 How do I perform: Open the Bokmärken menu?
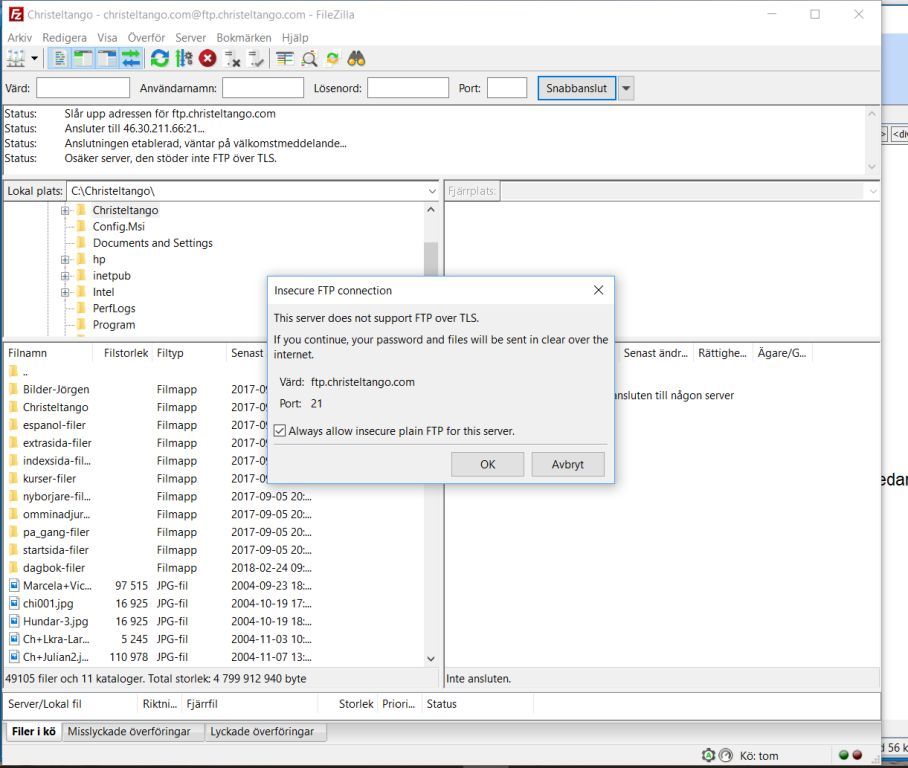(244, 38)
